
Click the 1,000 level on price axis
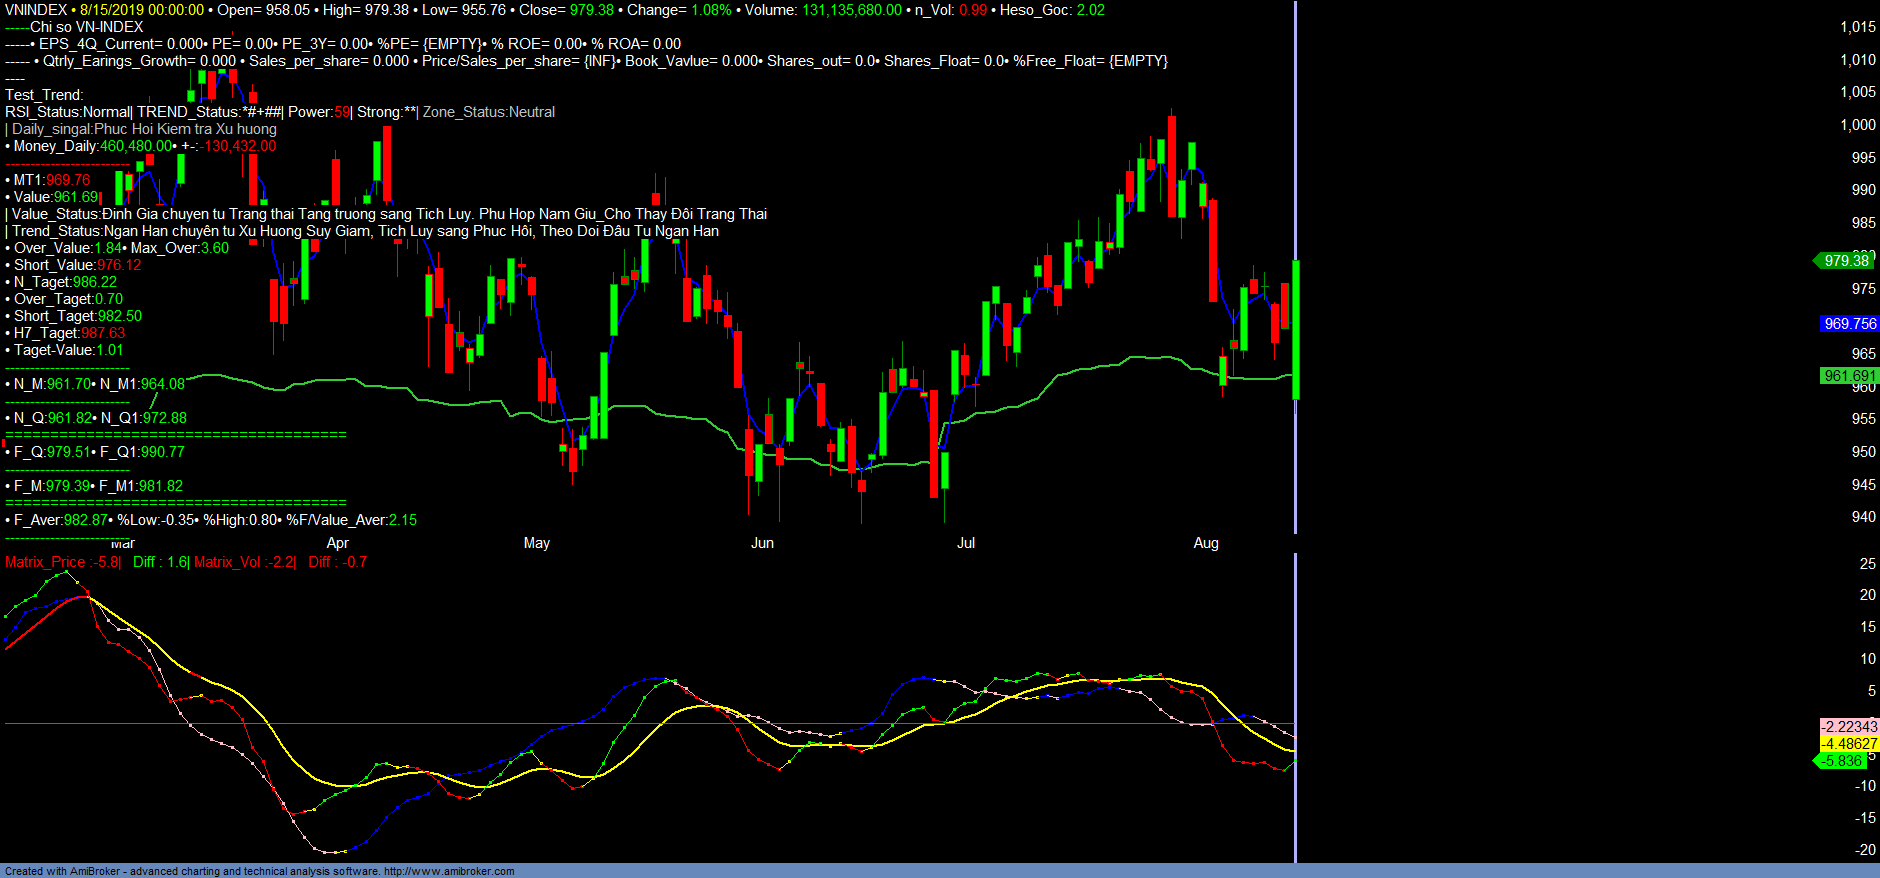point(1857,125)
